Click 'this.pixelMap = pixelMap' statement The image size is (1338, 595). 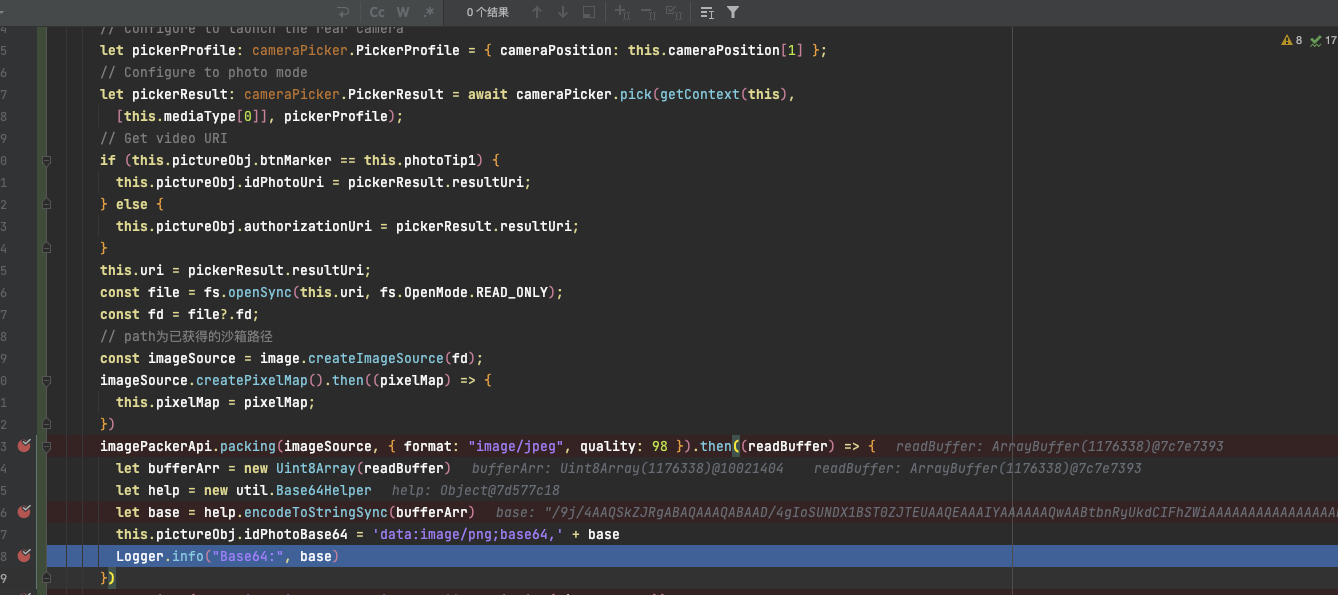pos(216,402)
